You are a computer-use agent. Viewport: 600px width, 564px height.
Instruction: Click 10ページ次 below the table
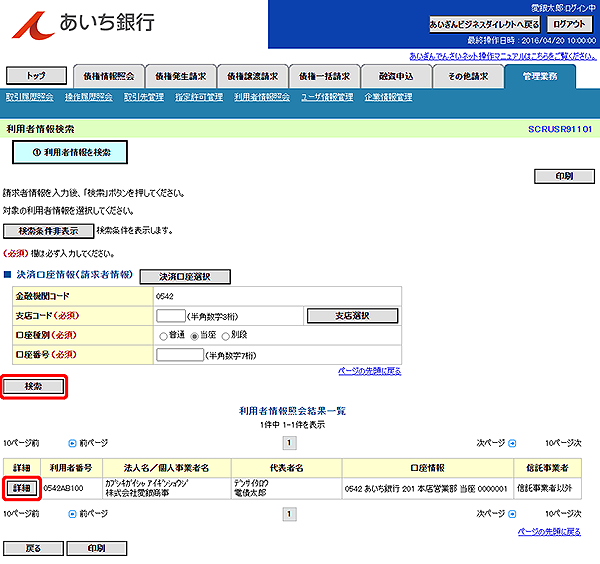(x=563, y=514)
